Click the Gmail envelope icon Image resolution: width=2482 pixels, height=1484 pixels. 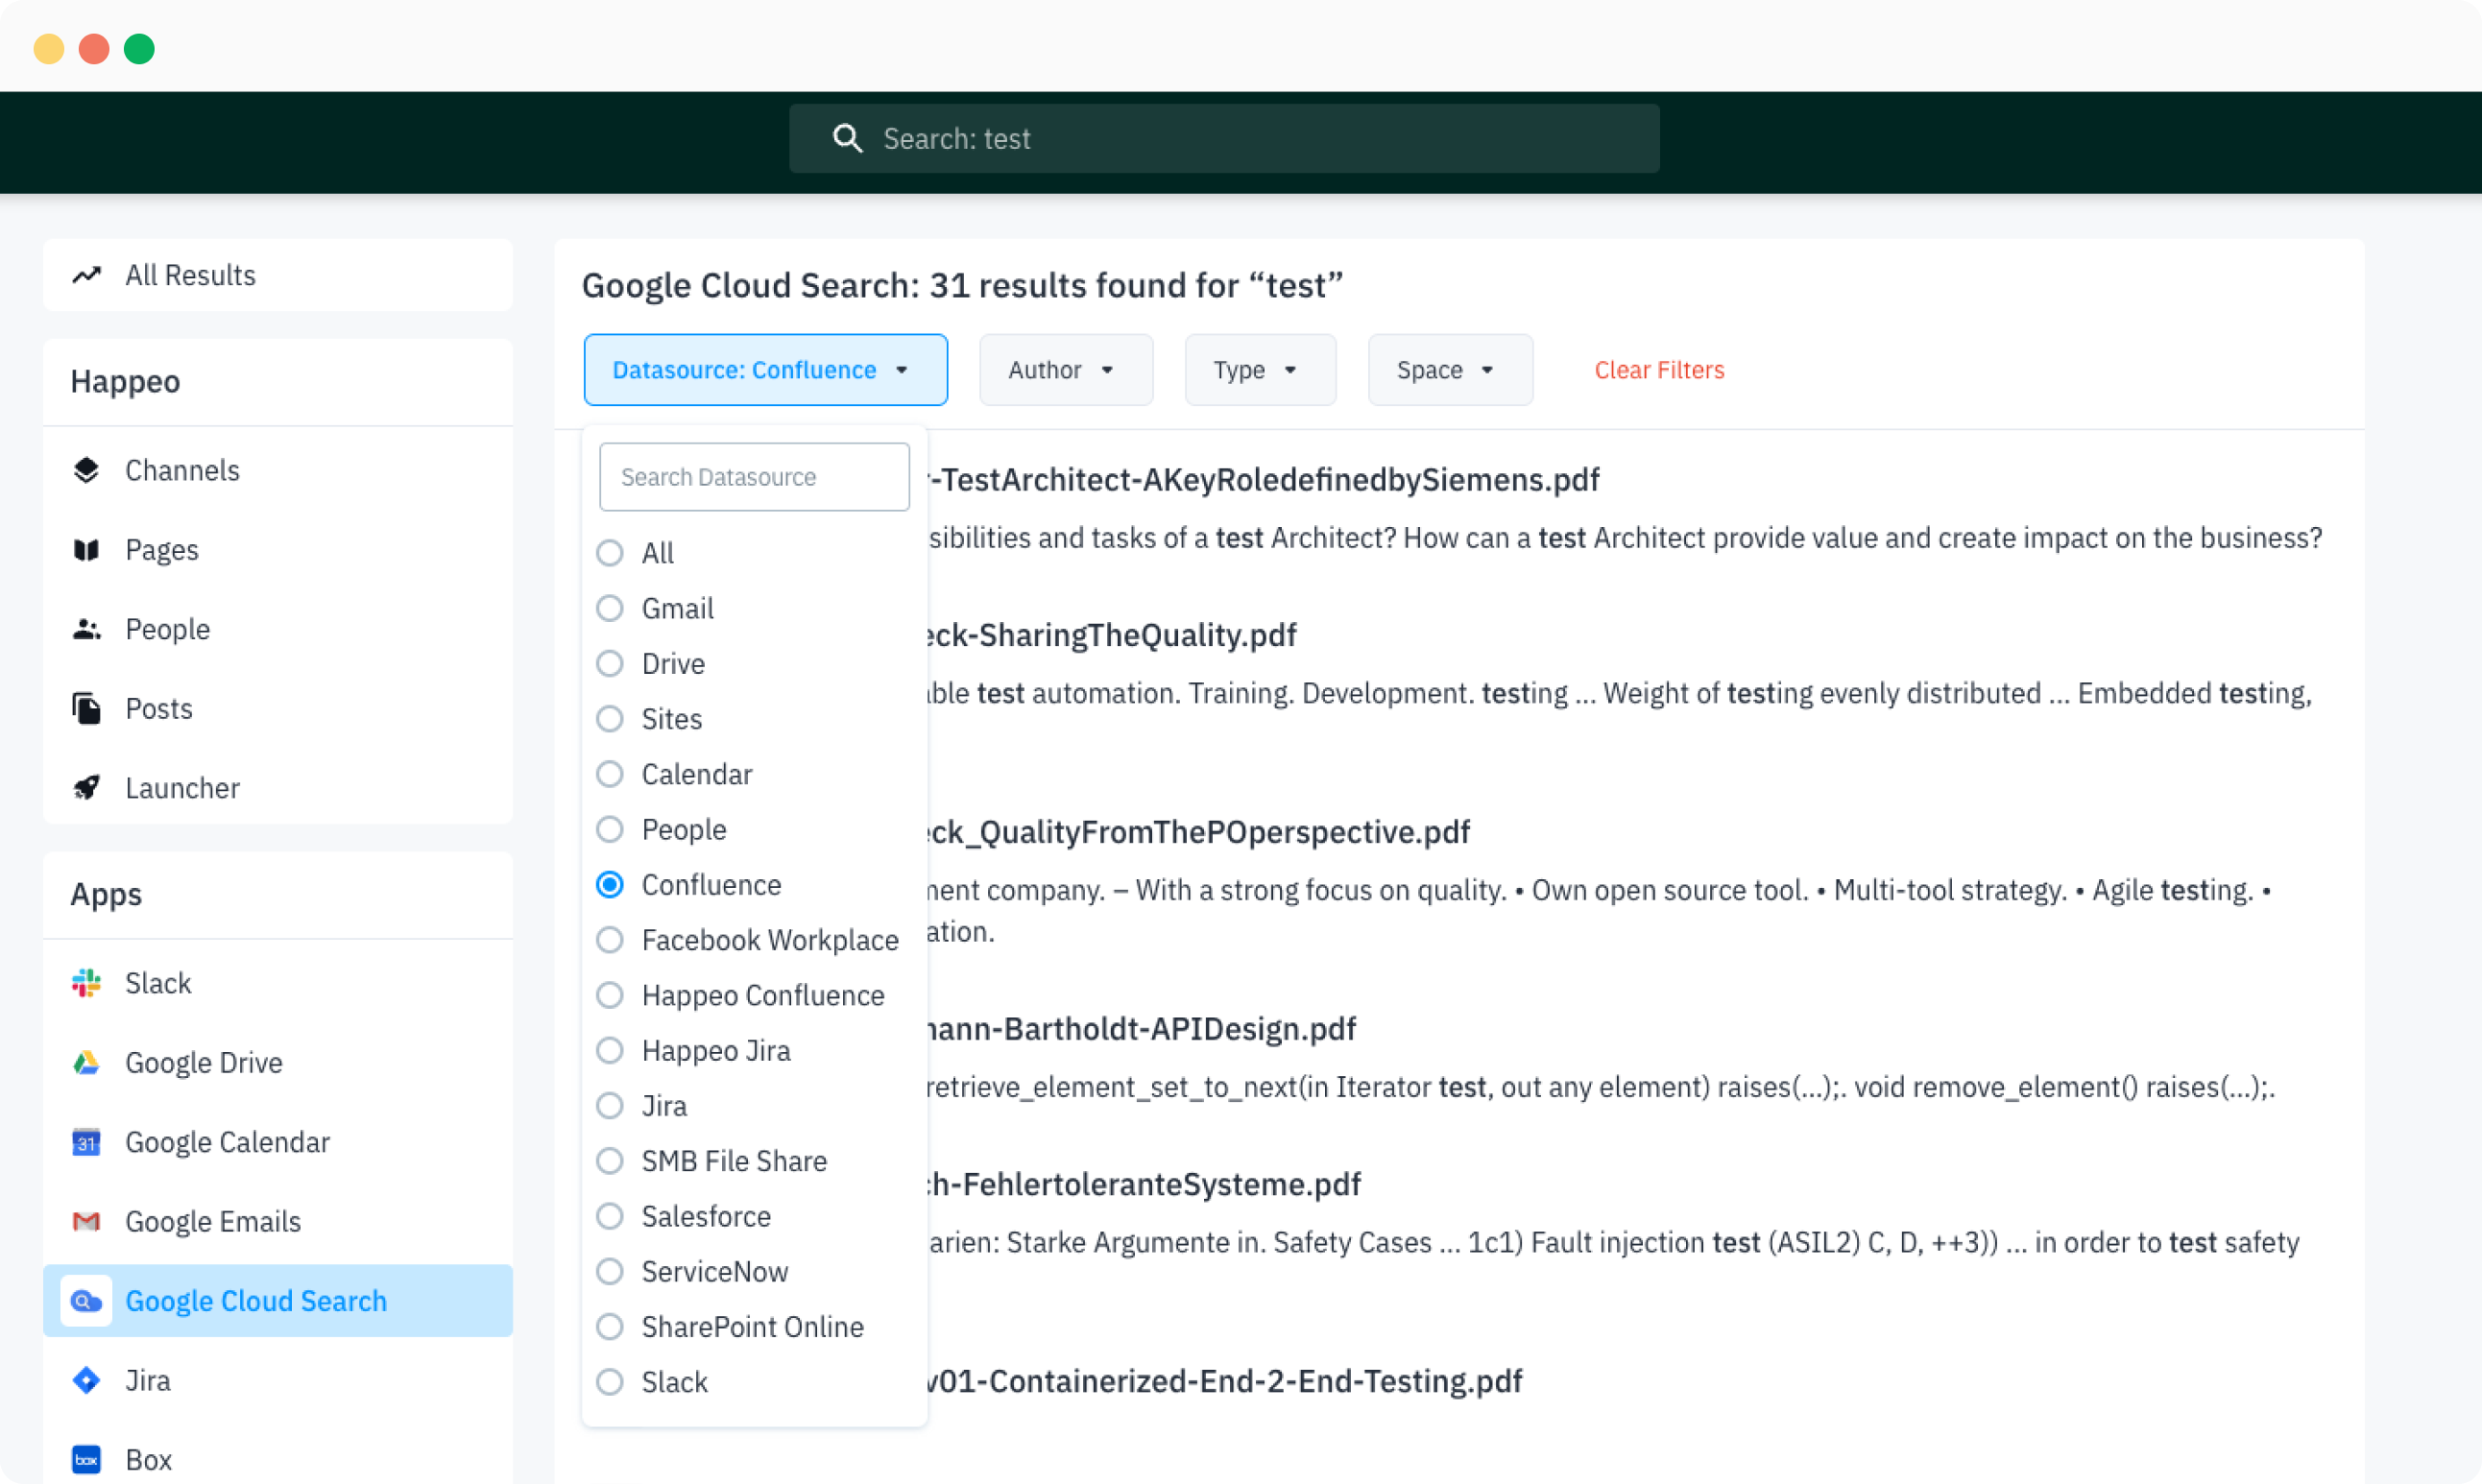(x=87, y=1221)
